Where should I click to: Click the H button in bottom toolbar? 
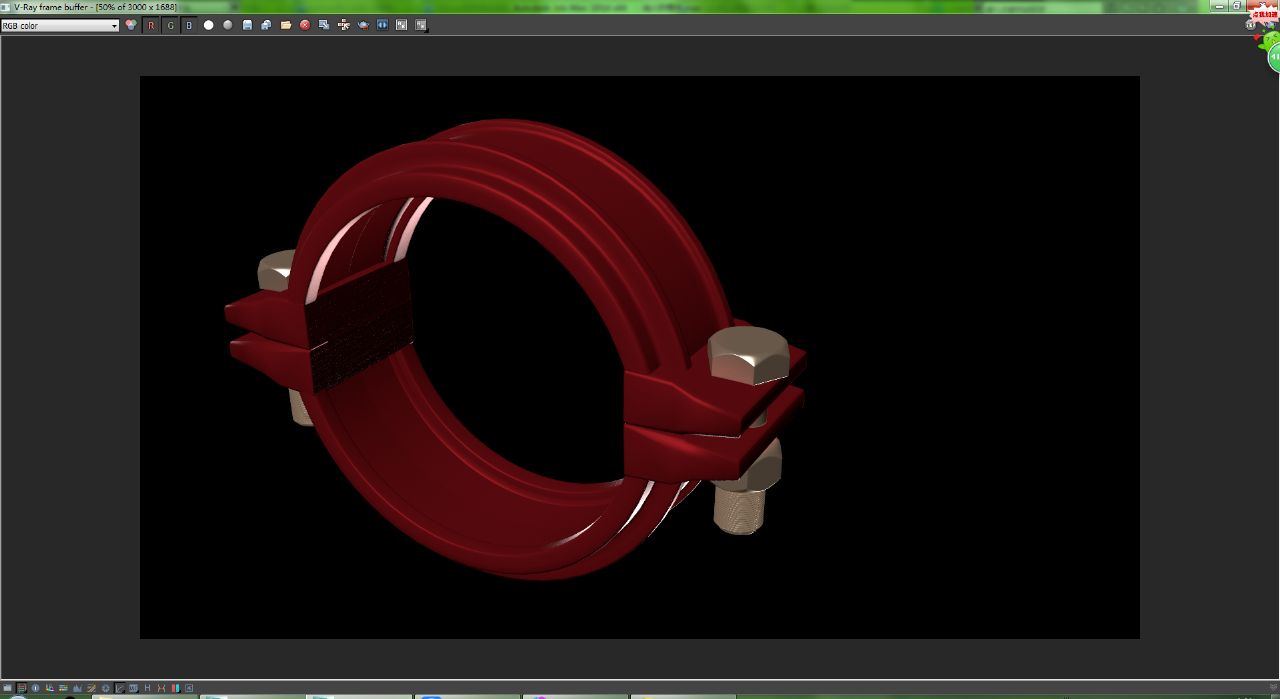(147, 688)
